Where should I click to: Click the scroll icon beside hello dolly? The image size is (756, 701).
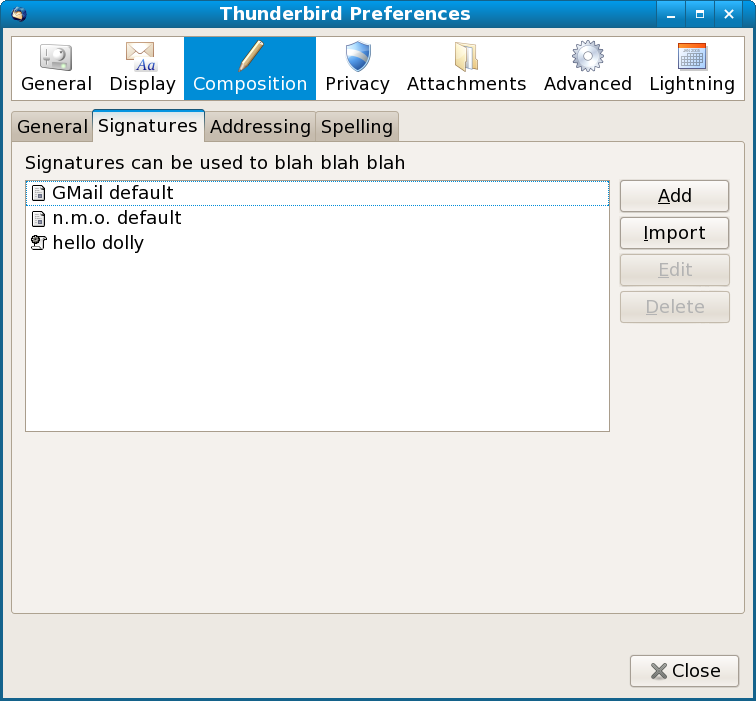pos(38,243)
